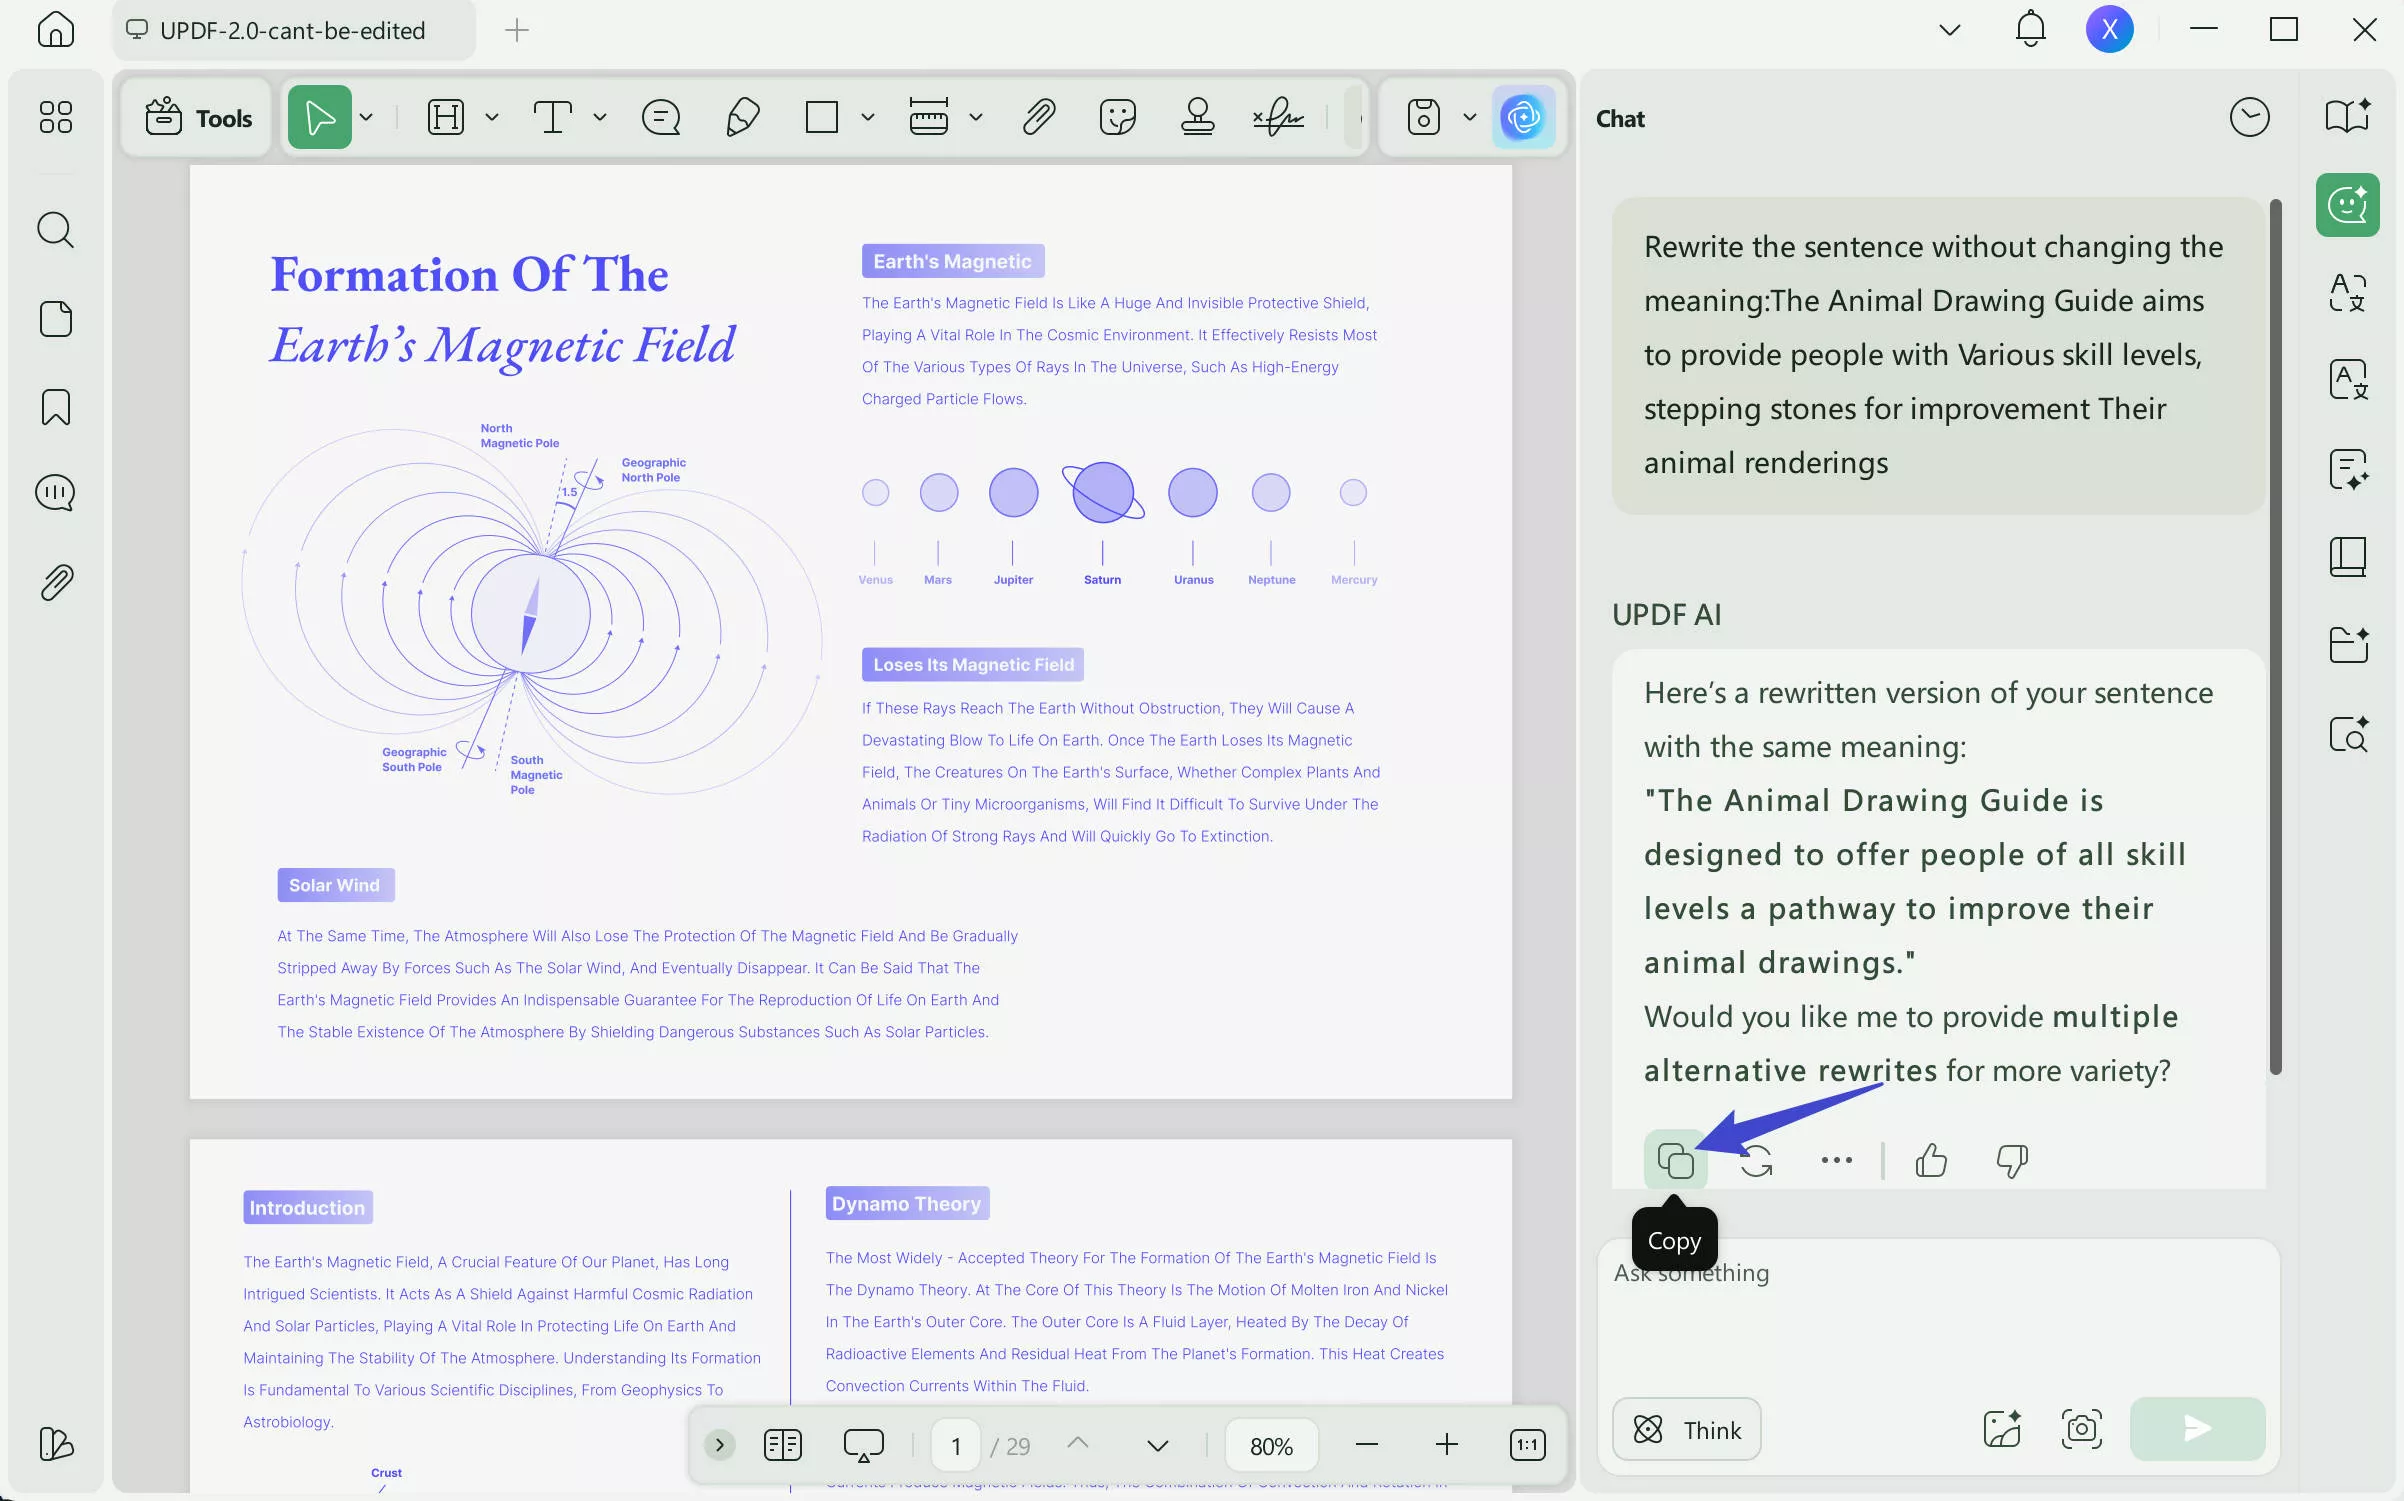
Task: Open the page display reading mode icon
Action: [782, 1445]
